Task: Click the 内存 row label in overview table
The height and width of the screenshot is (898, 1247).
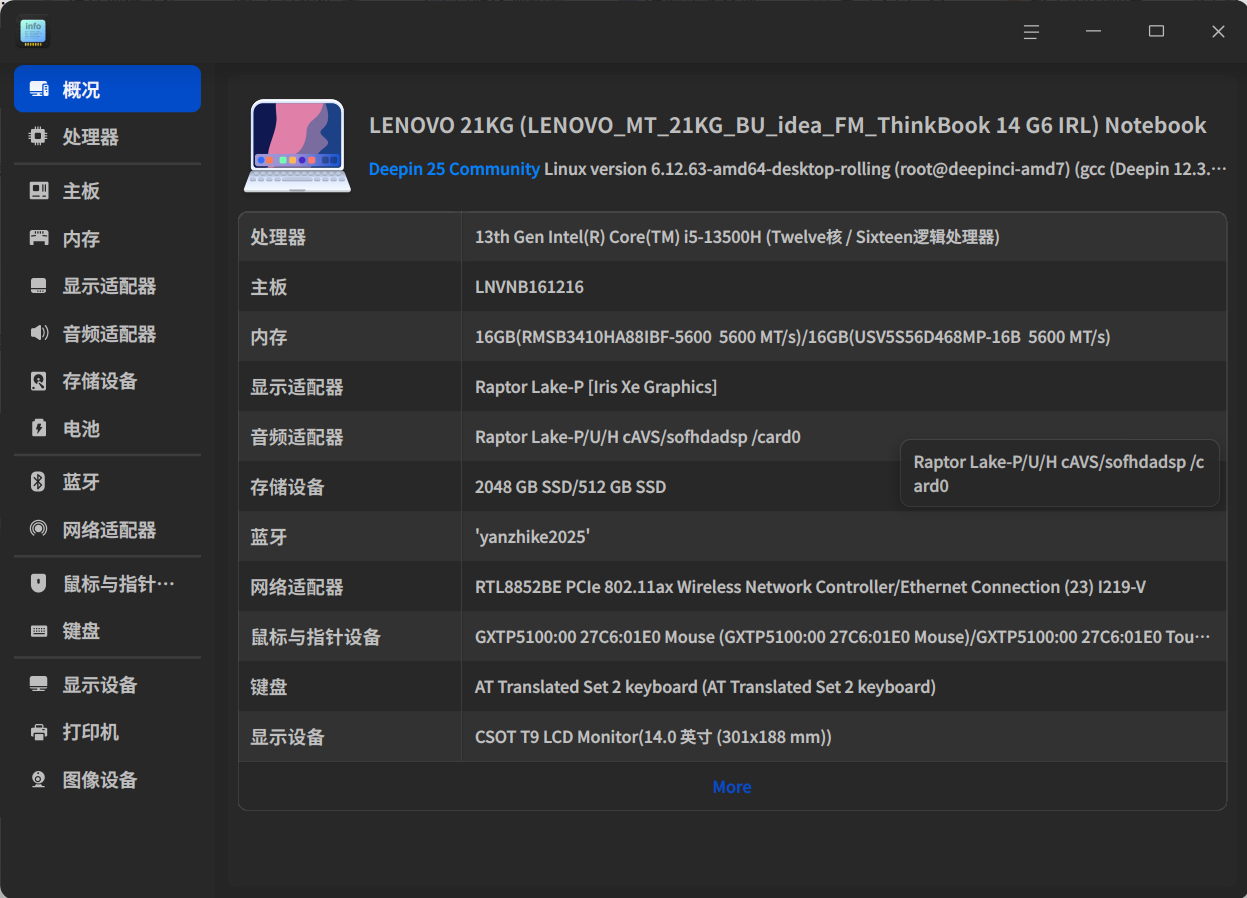Action: click(x=269, y=337)
